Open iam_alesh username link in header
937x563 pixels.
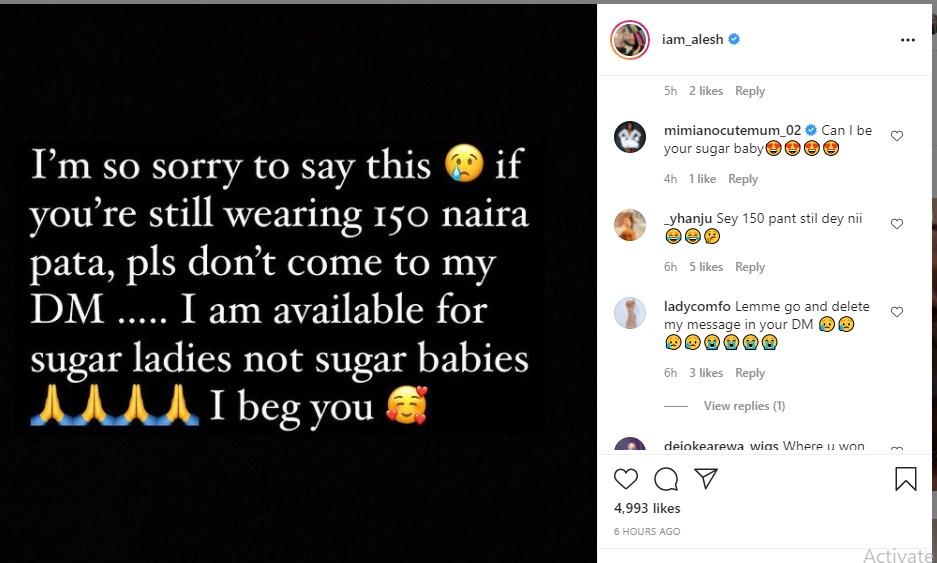(693, 40)
